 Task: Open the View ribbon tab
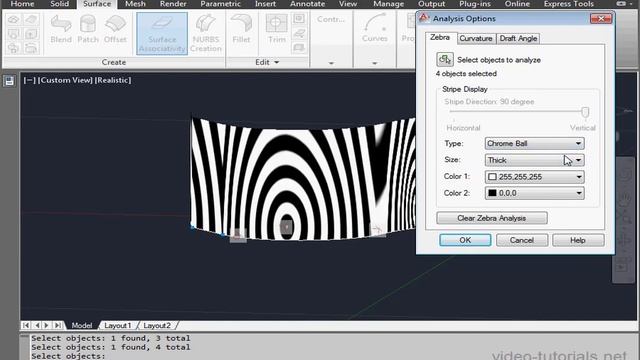point(348,4)
